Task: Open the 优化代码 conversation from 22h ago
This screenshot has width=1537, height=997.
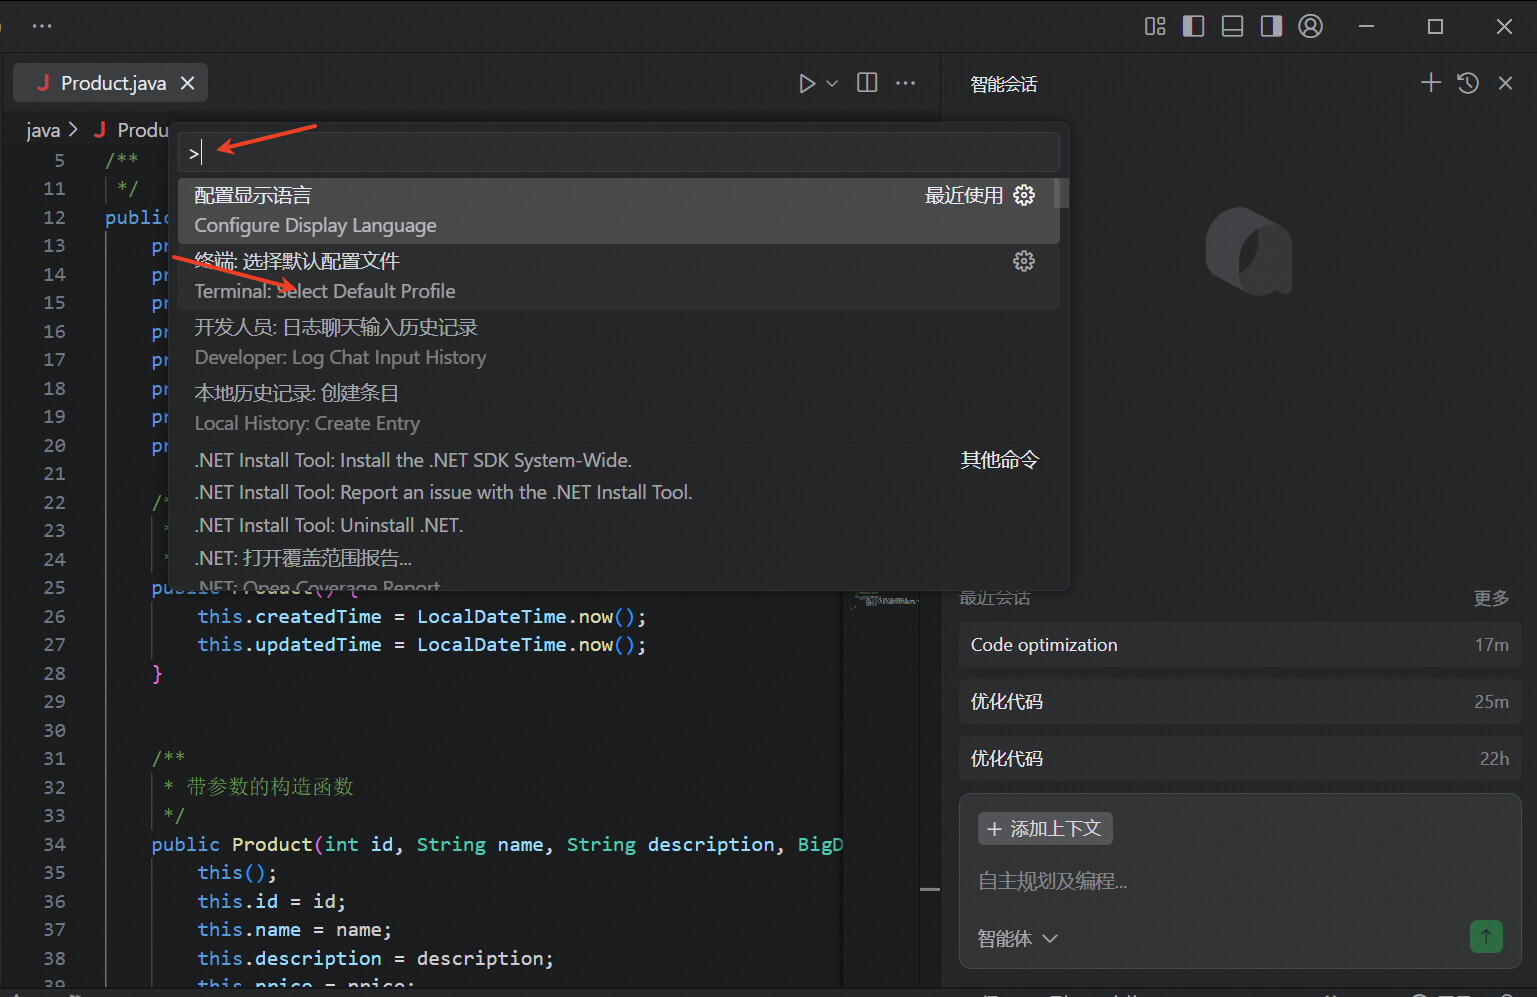Action: coord(1240,759)
